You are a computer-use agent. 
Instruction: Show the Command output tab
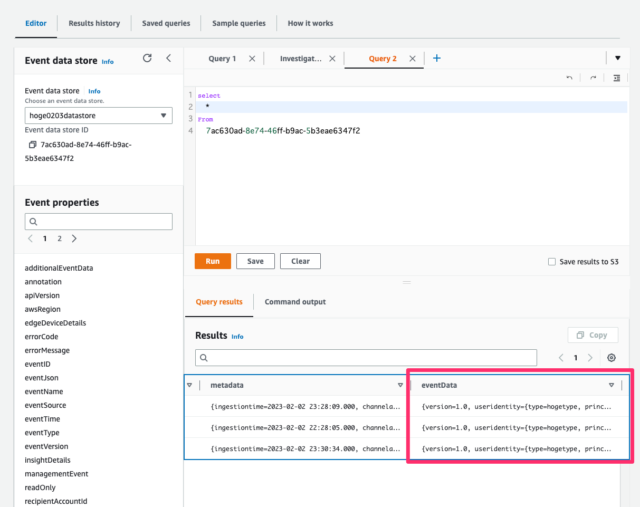pos(295,302)
